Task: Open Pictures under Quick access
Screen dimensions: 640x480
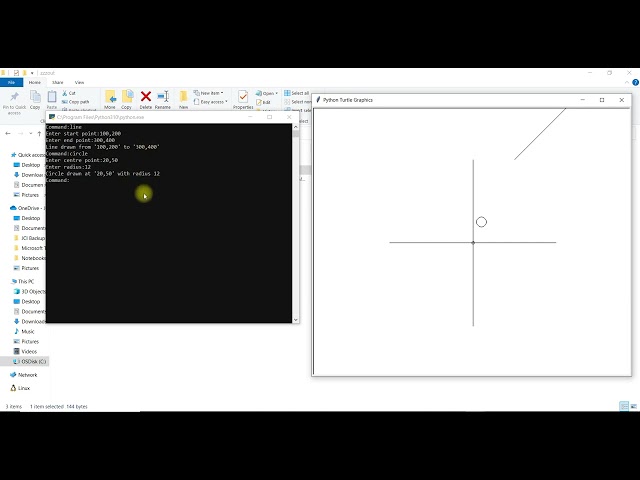Action: click(26, 195)
